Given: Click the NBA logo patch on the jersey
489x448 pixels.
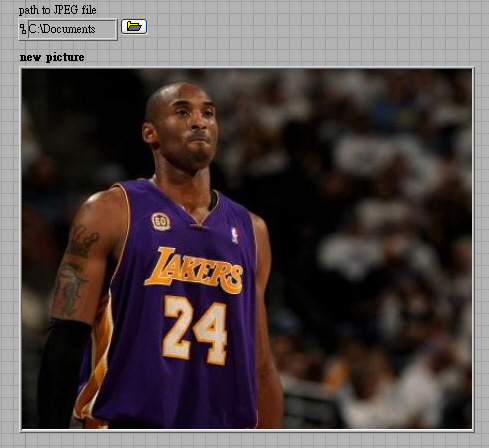Looking at the screenshot, I should (235, 235).
